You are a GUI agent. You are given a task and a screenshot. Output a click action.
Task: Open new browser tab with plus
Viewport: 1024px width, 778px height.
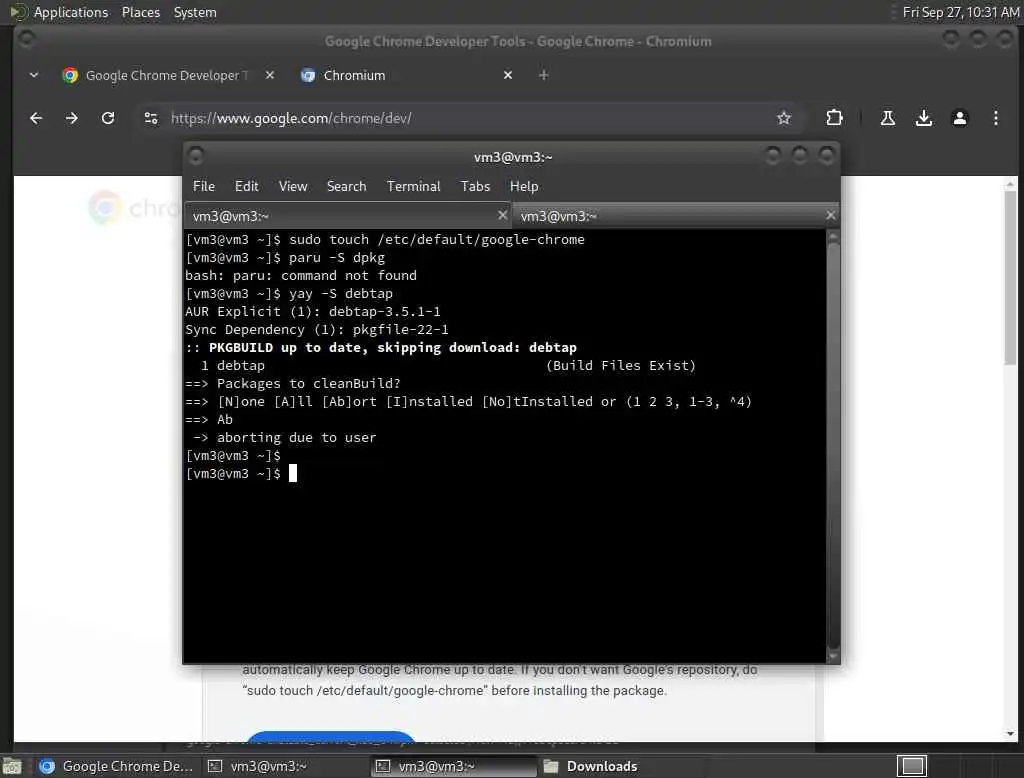543,75
